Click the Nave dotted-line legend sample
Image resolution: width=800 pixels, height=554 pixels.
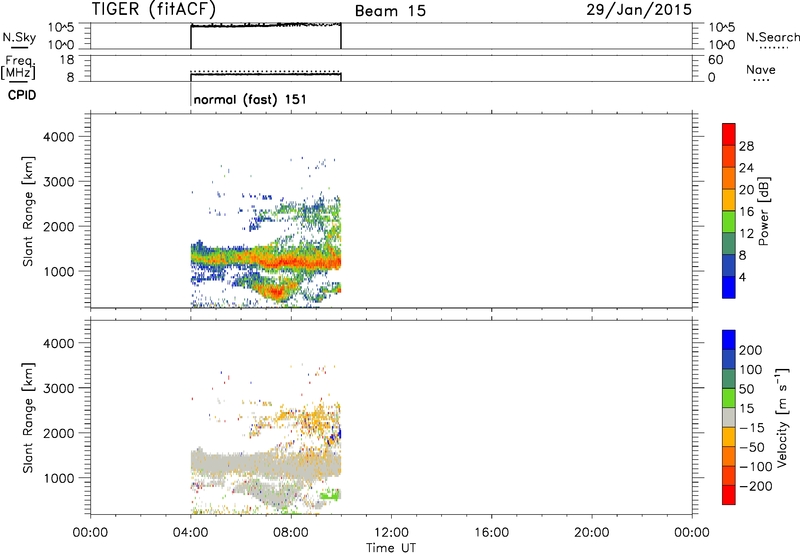761,80
